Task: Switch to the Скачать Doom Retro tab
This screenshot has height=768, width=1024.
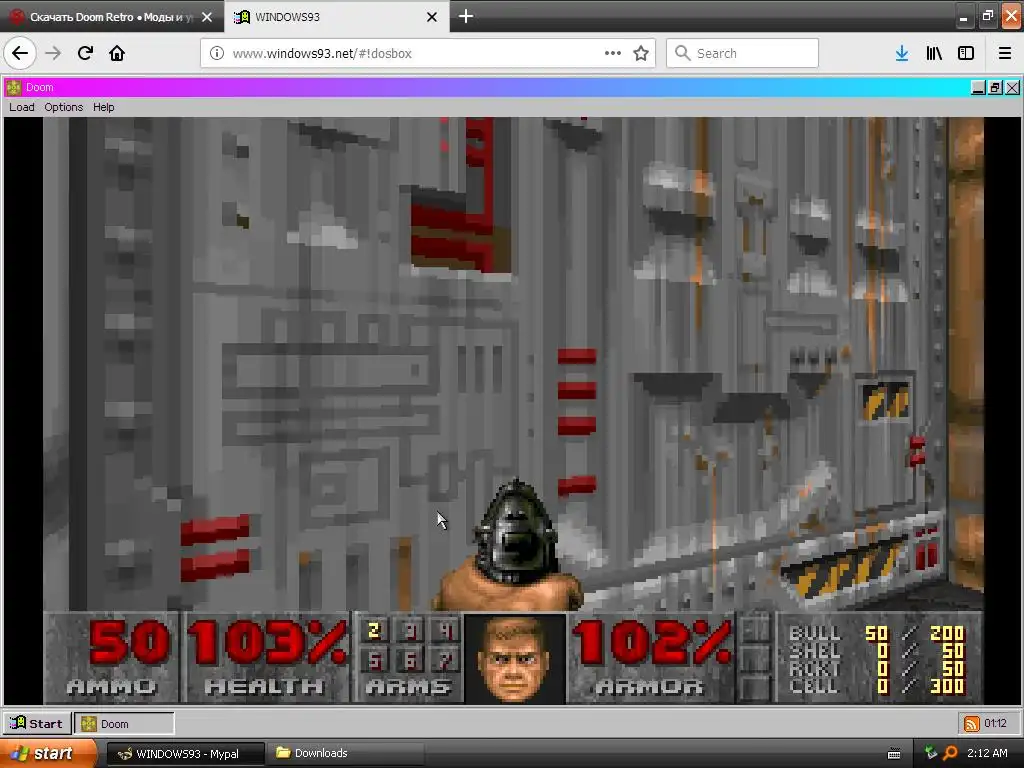Action: click(x=111, y=17)
